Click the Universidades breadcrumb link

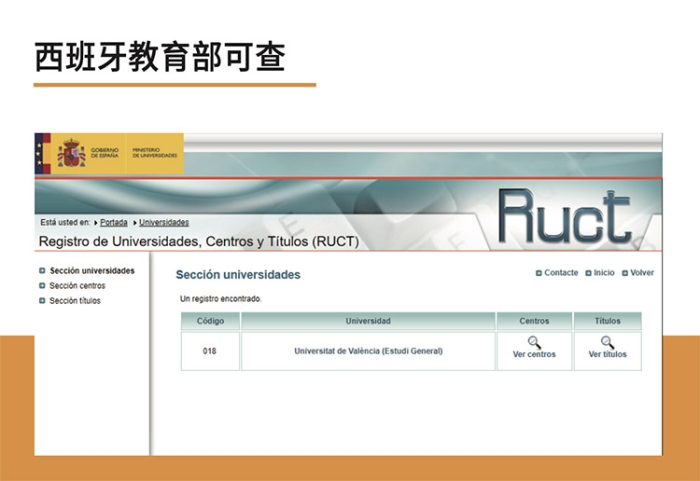(164, 222)
